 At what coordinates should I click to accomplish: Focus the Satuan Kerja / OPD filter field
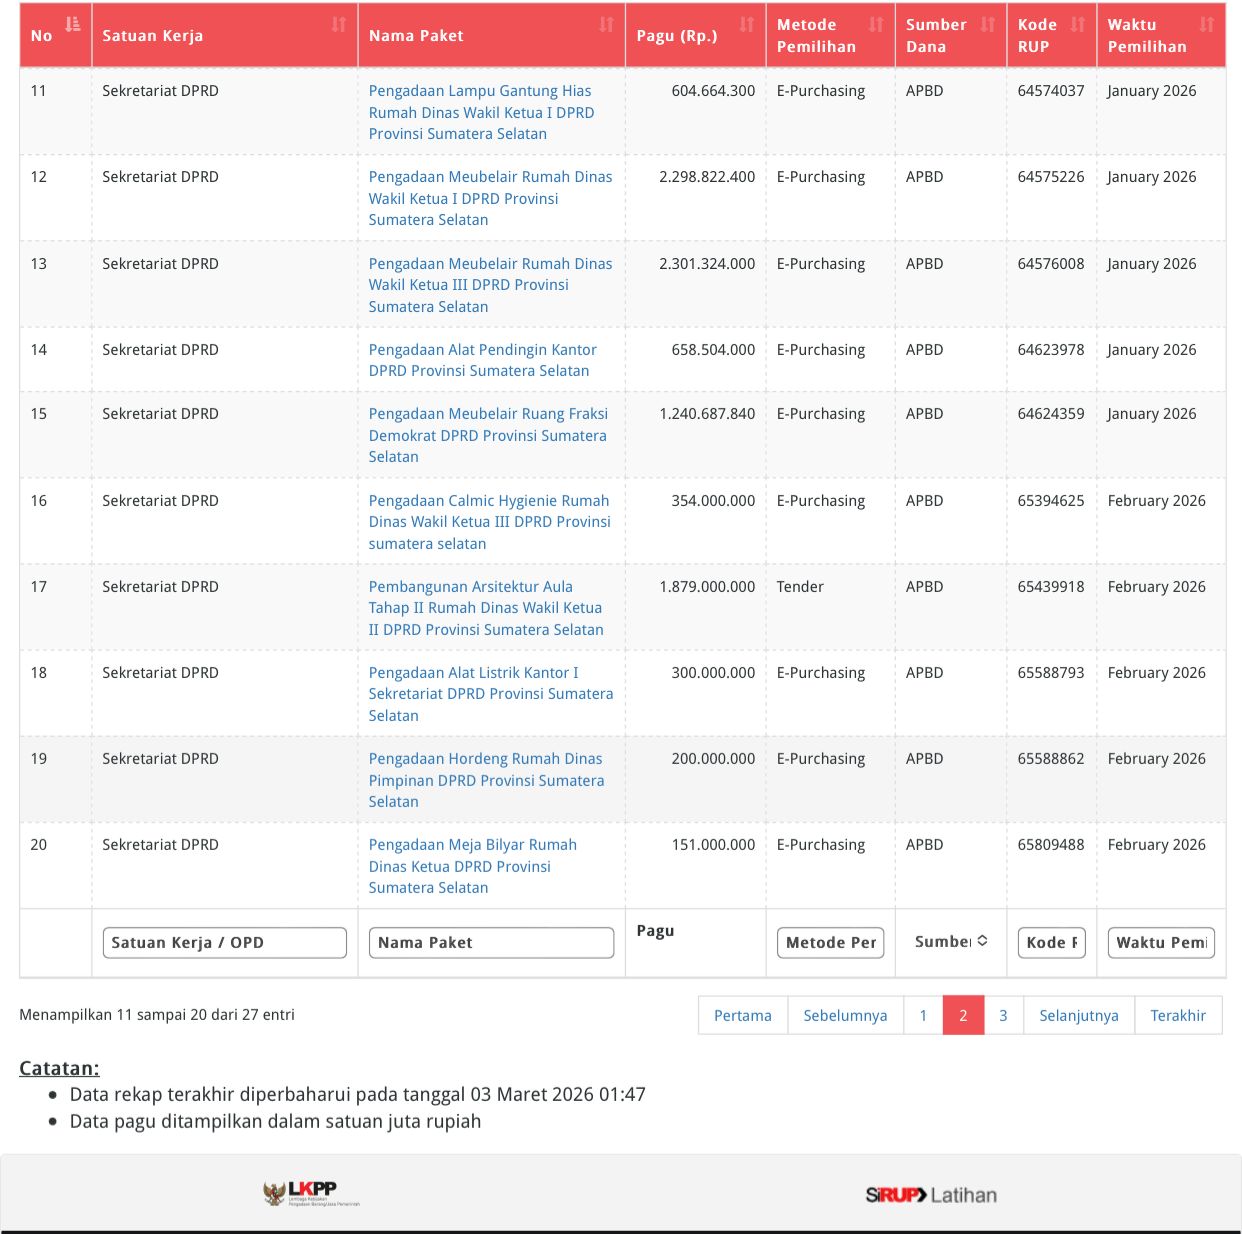[224, 942]
